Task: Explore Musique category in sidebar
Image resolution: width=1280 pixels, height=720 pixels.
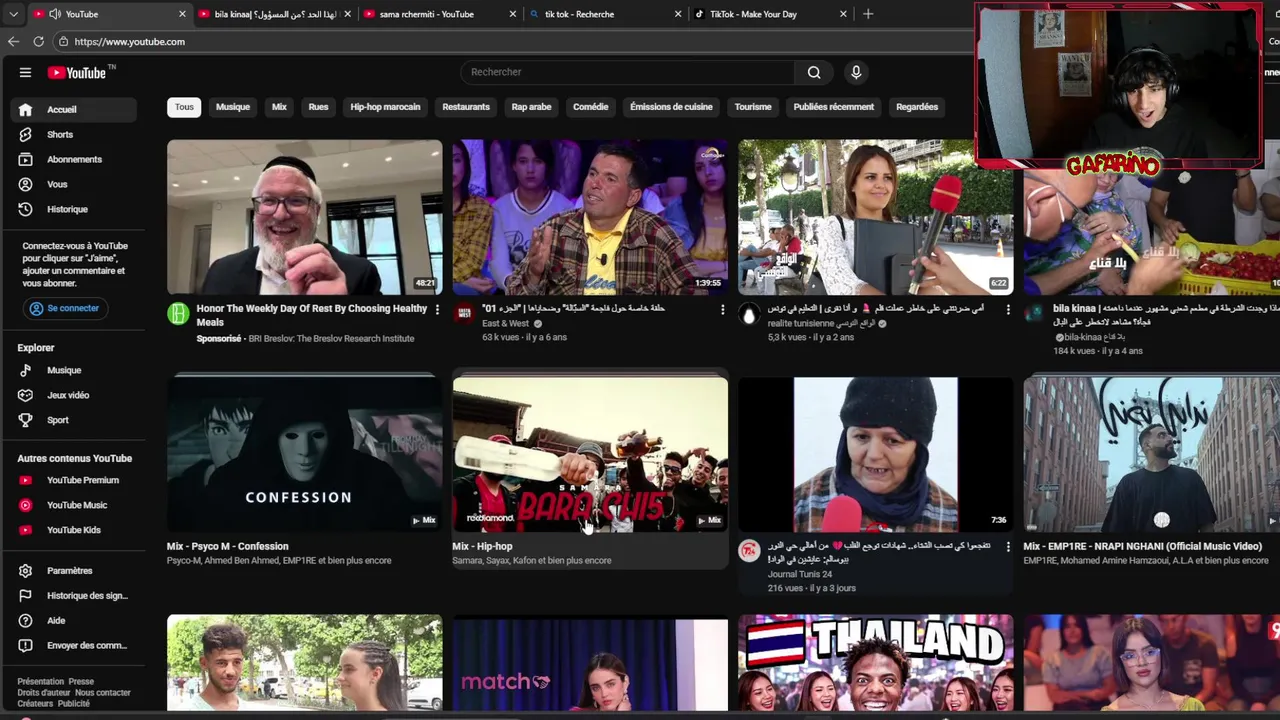Action: click(74, 370)
